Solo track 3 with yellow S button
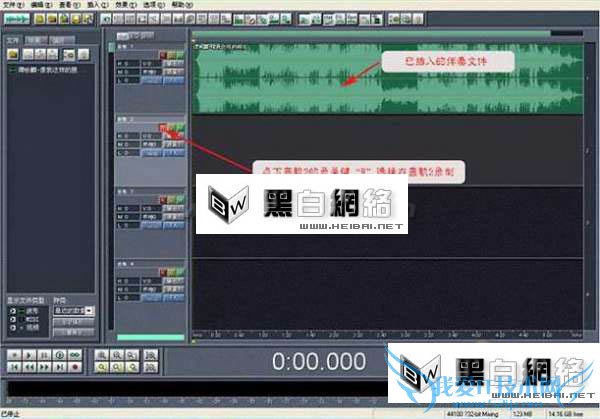This screenshot has height=419, width=600. click(x=171, y=200)
